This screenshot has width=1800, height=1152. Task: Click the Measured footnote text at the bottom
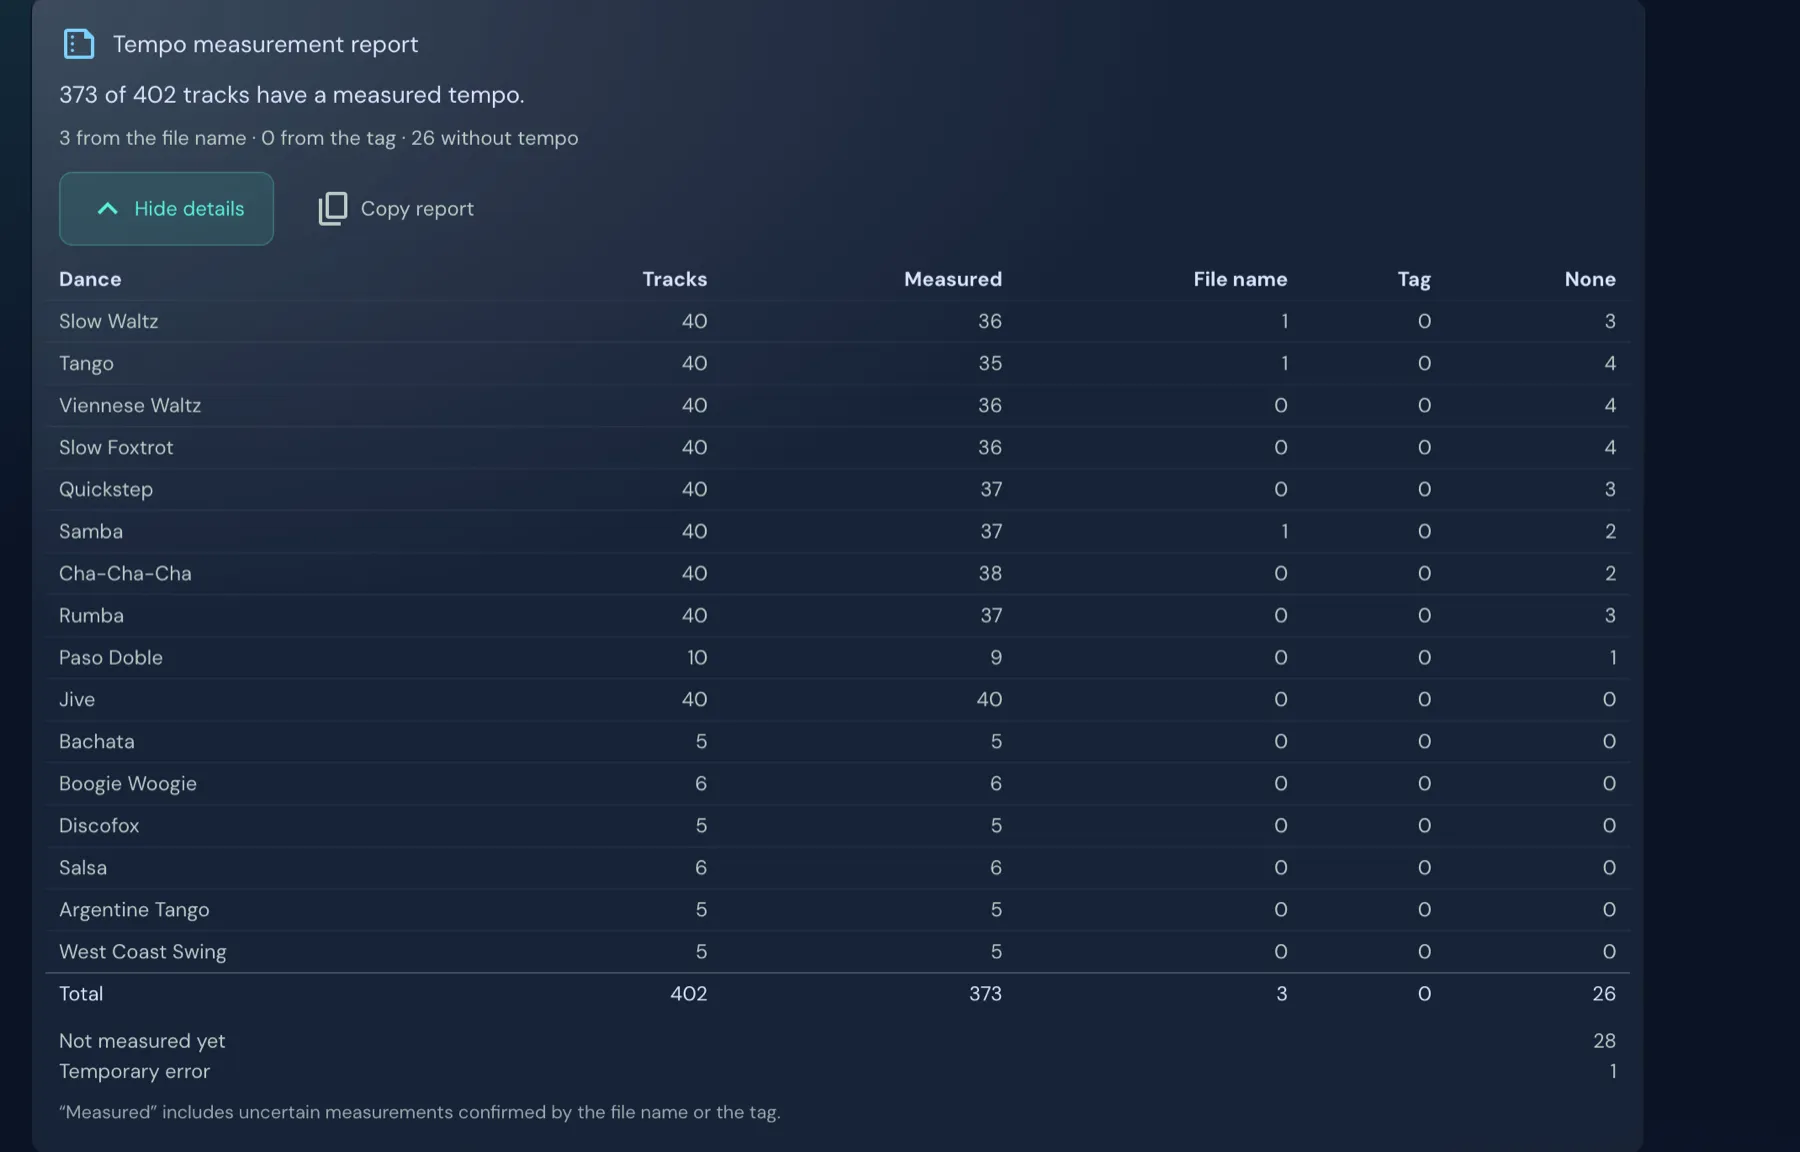click(x=420, y=1112)
